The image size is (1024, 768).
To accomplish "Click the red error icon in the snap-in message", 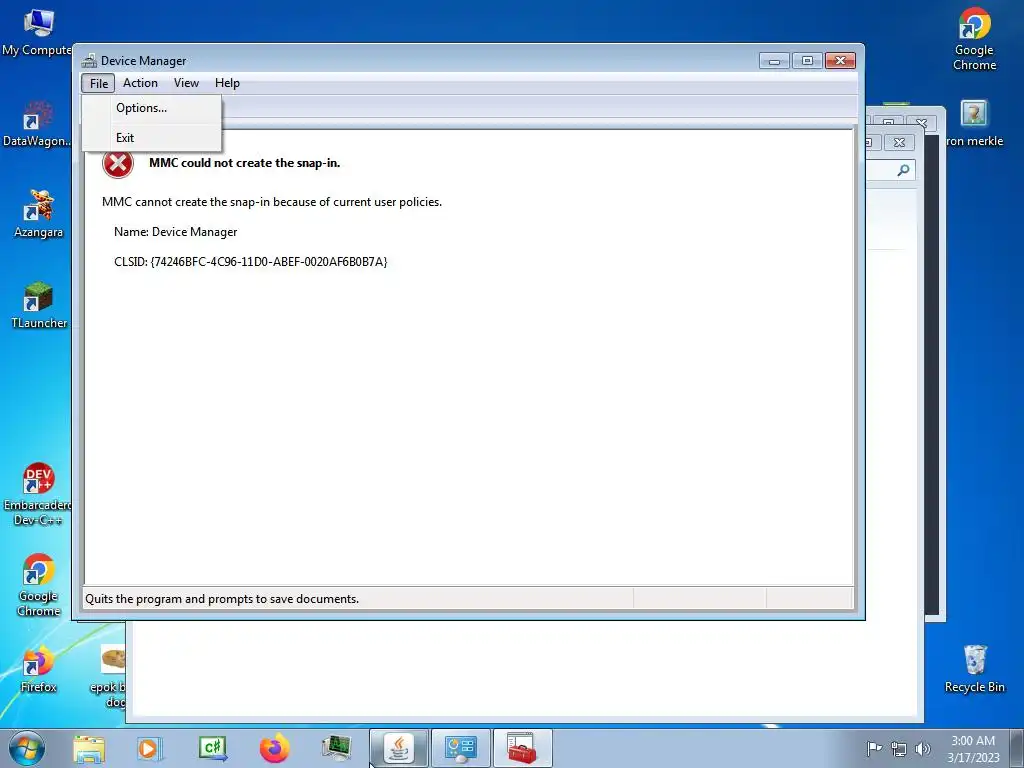I will pyautogui.click(x=118, y=163).
